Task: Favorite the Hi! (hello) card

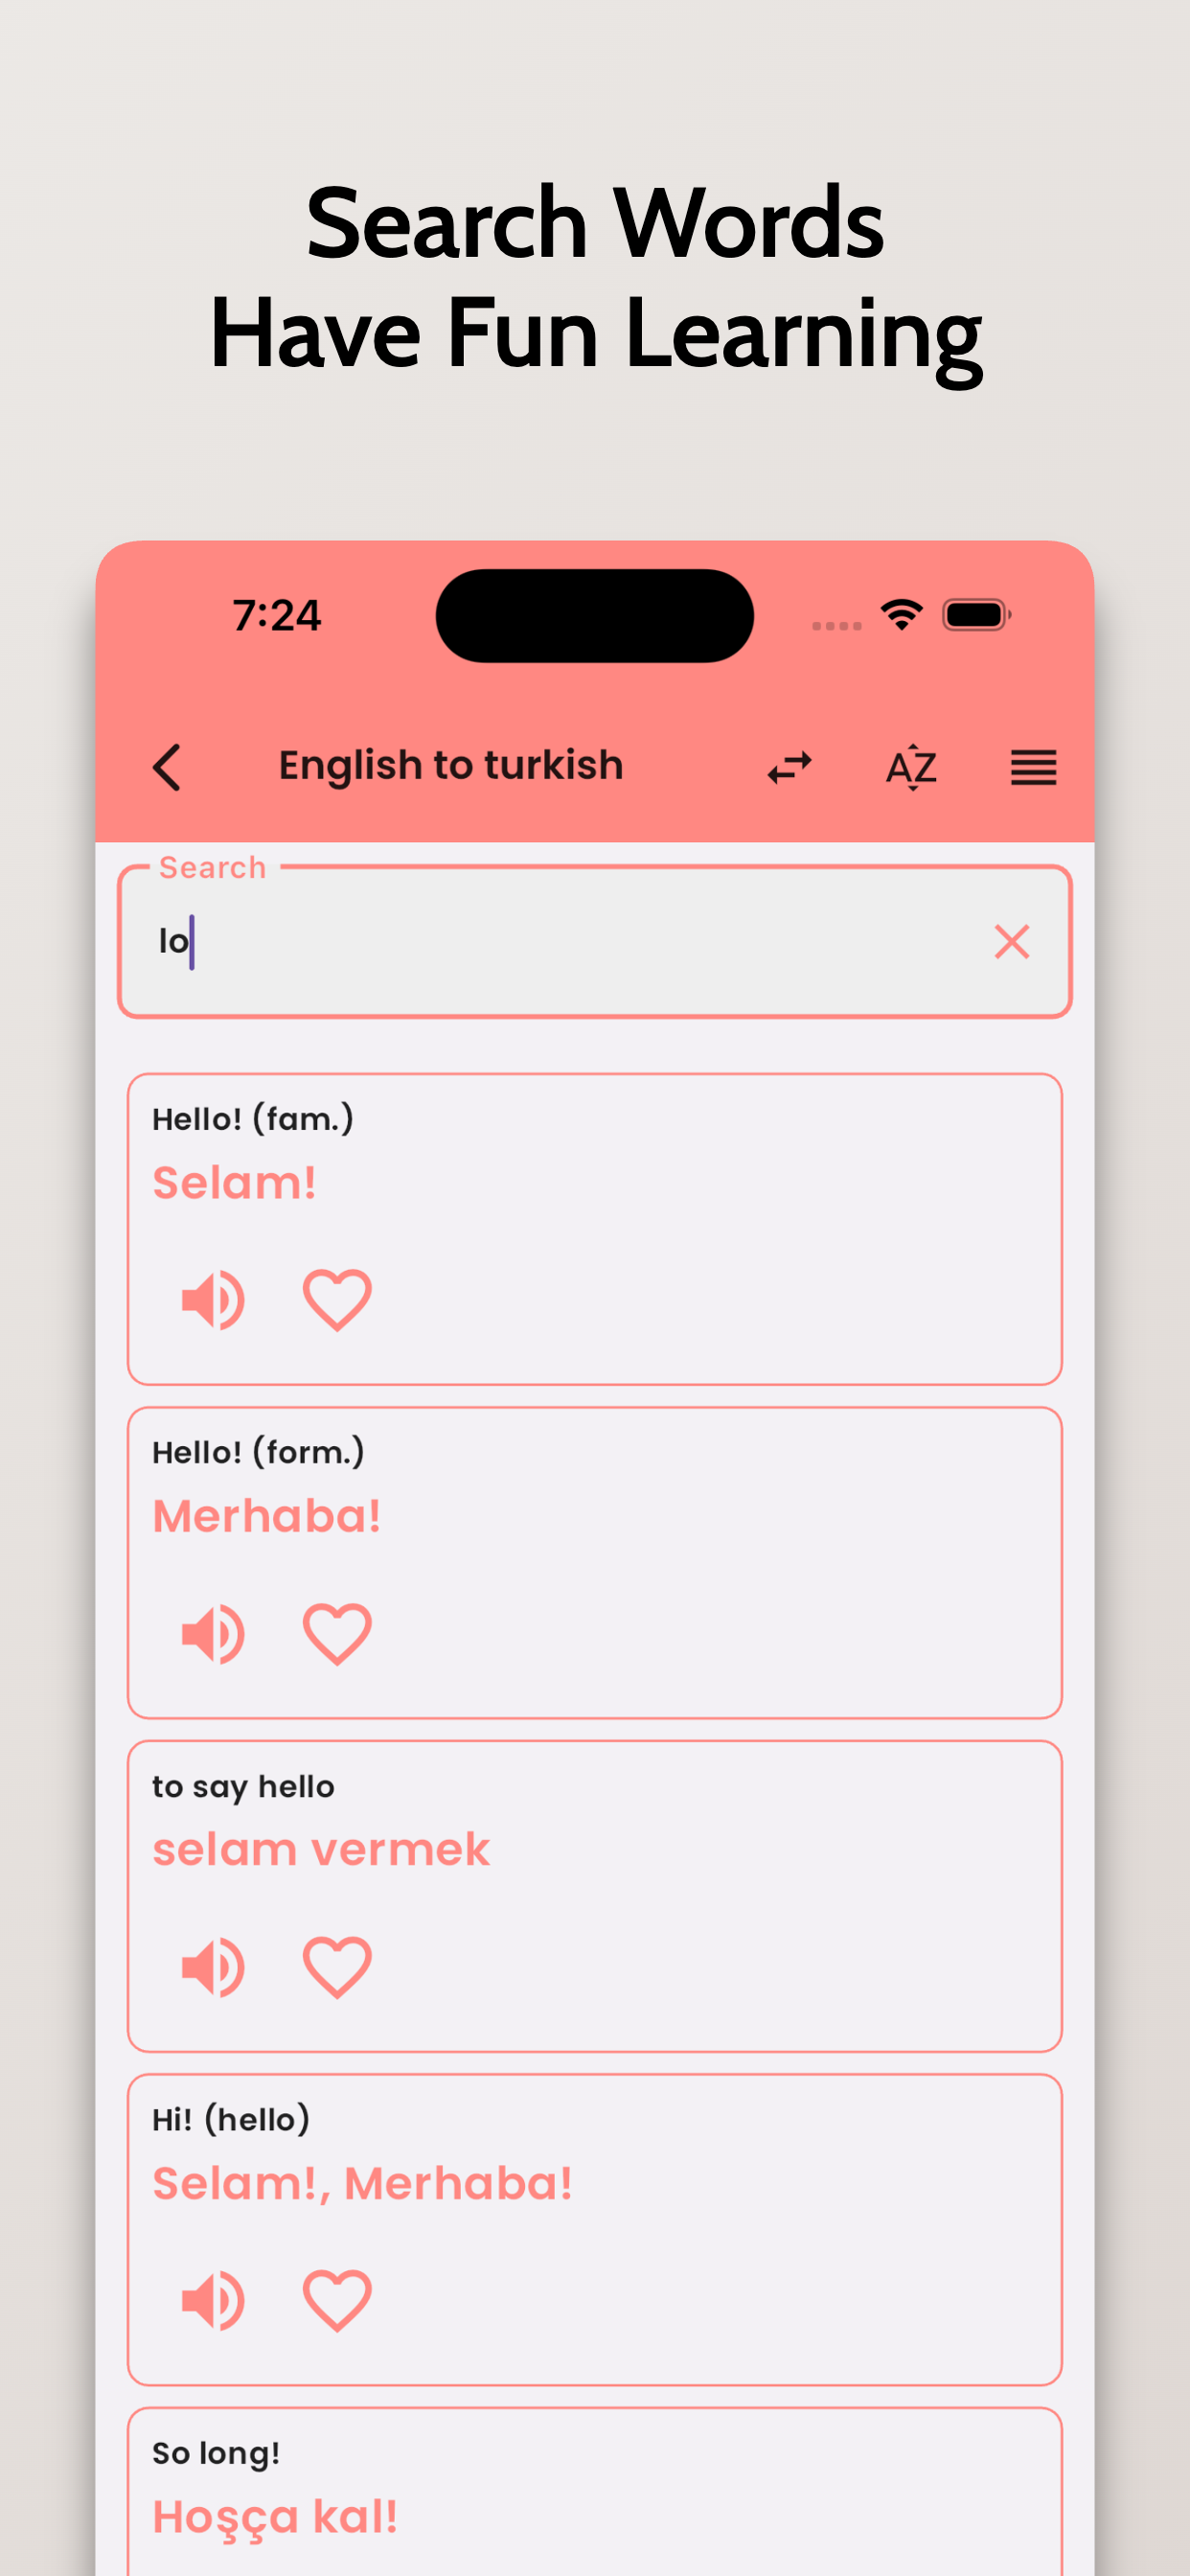Action: pos(337,2300)
